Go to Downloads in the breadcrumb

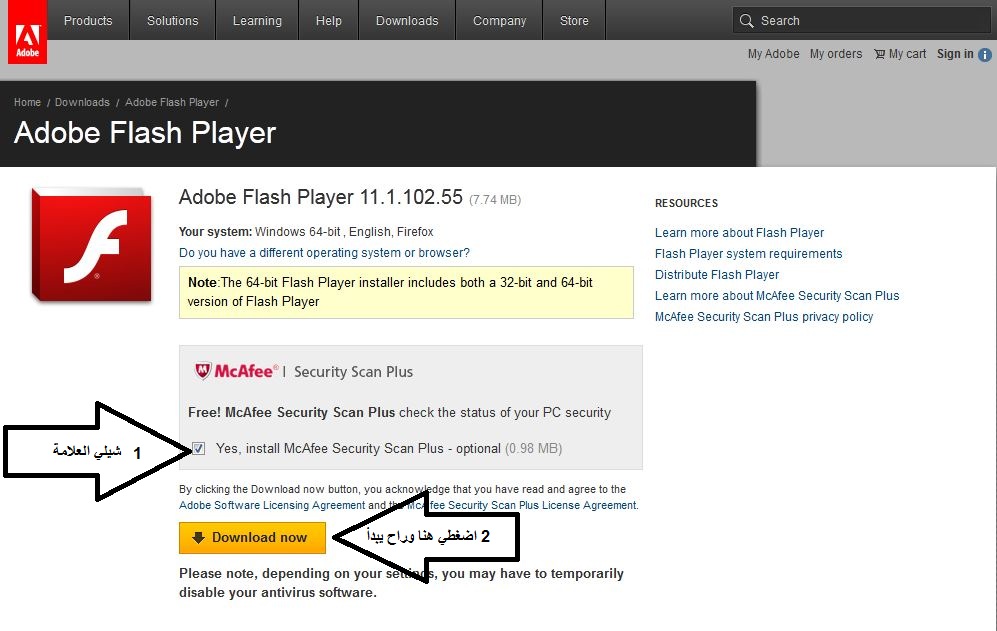click(82, 102)
